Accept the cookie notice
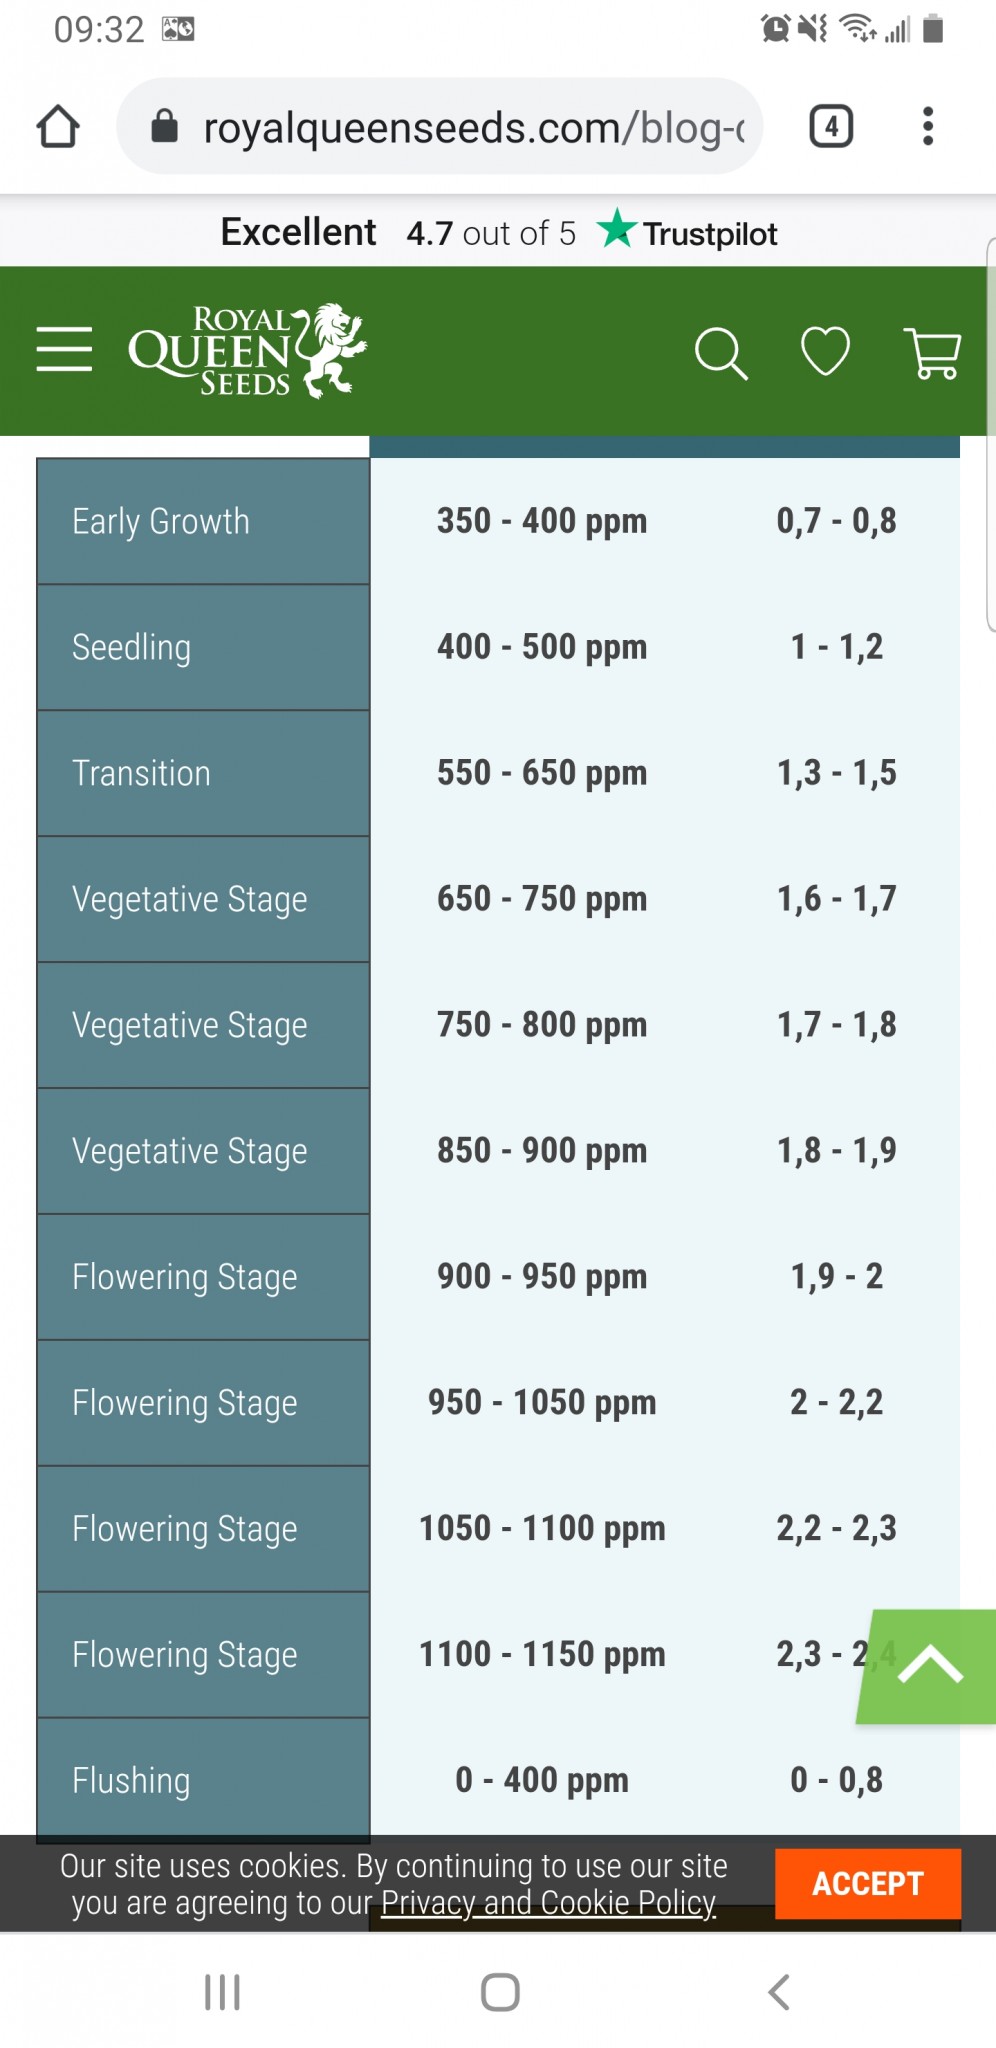 [x=867, y=1883]
